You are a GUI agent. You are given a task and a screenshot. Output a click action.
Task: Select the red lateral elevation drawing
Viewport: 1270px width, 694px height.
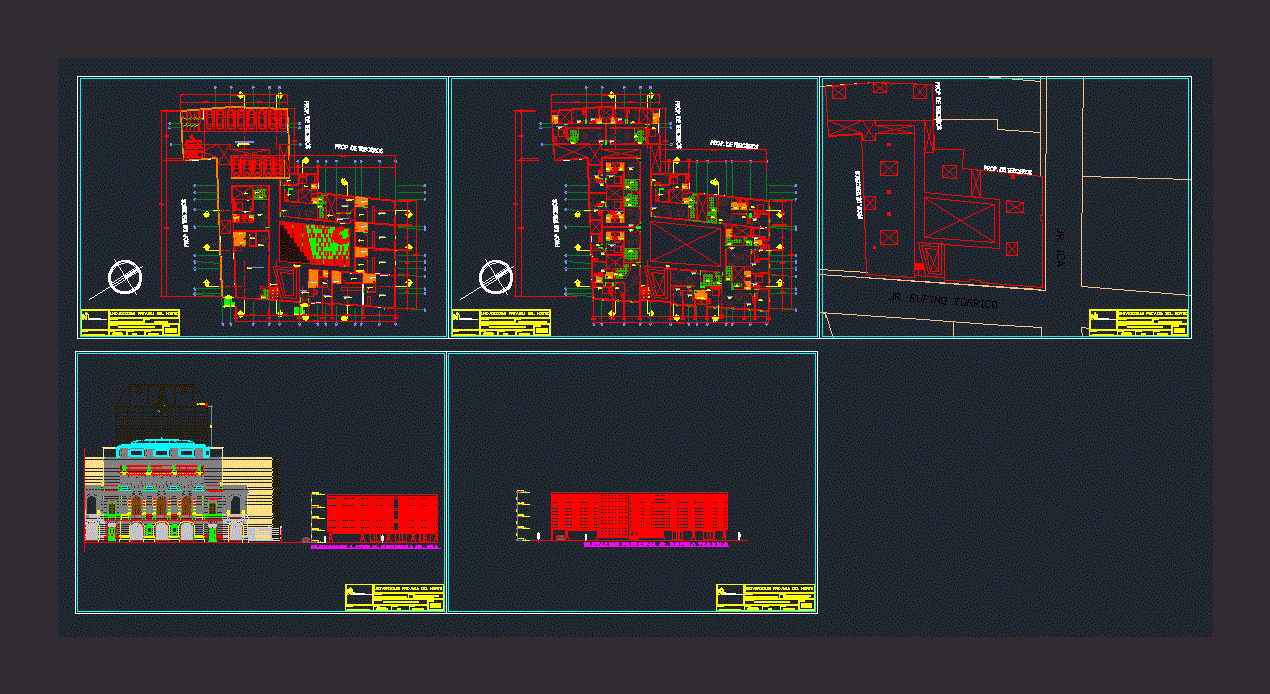pos(382,516)
